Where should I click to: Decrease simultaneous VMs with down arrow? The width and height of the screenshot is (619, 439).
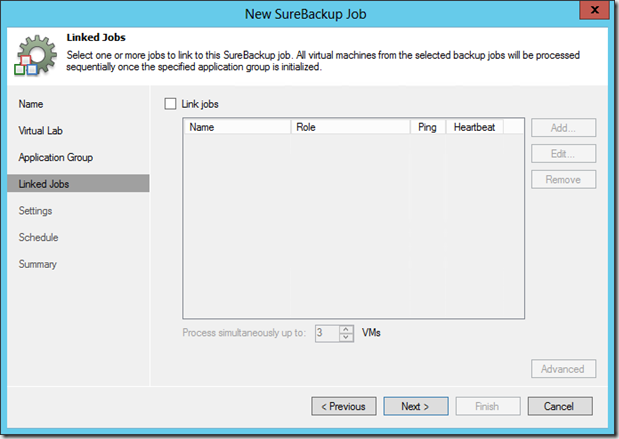tap(346, 338)
